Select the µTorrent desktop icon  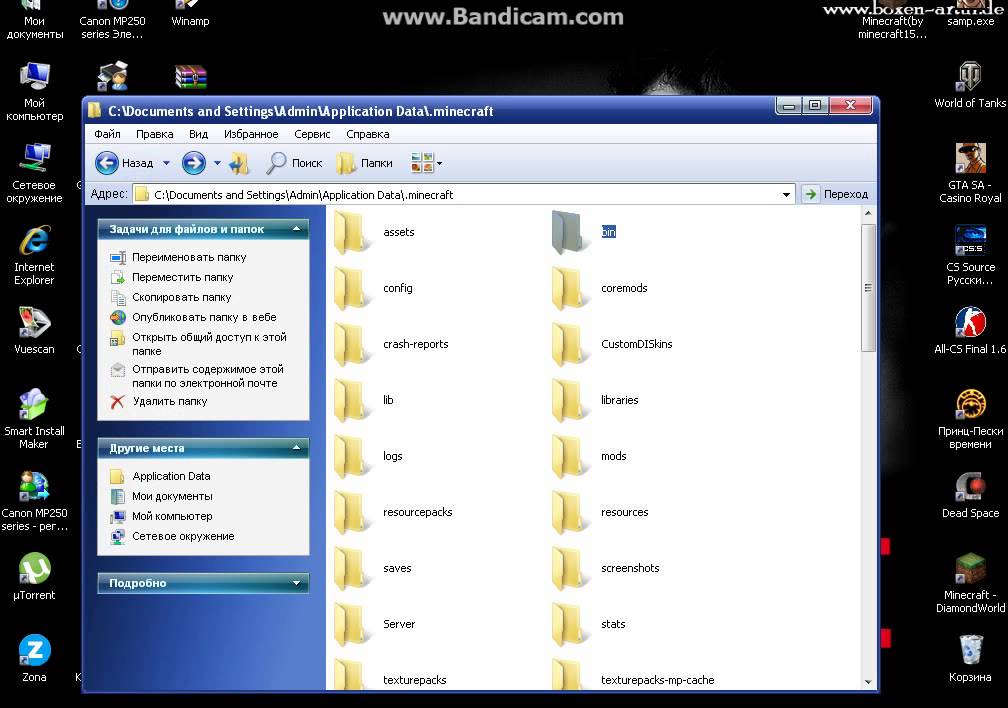coord(34,568)
